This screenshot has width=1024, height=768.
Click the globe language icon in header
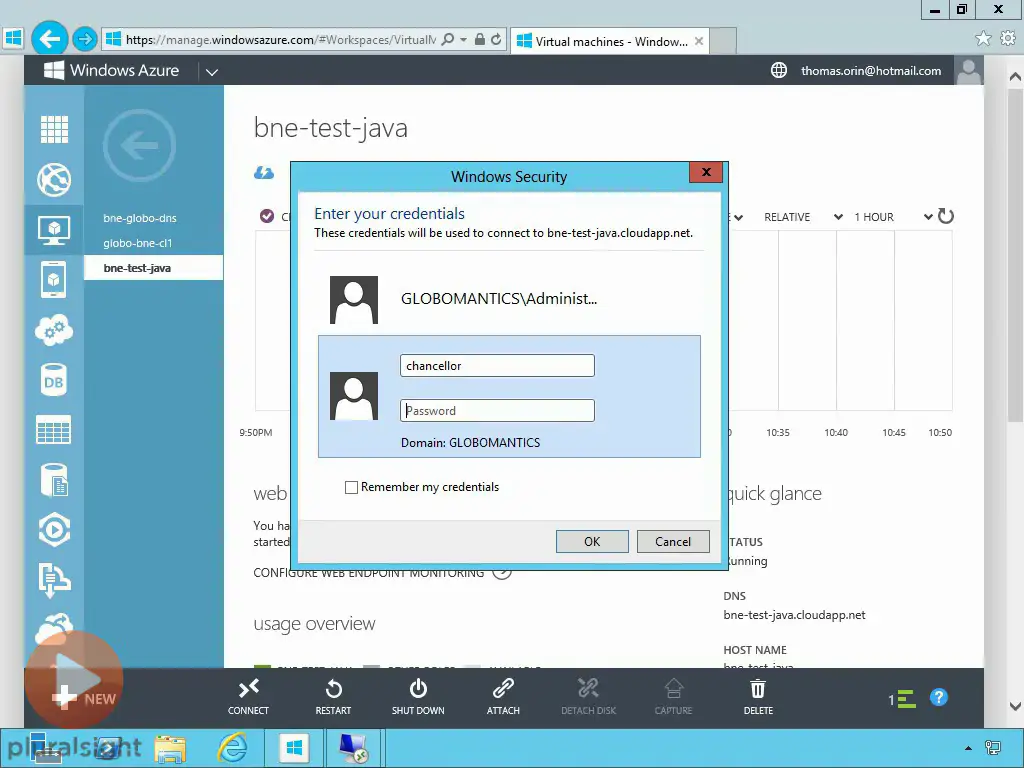[x=778, y=70]
